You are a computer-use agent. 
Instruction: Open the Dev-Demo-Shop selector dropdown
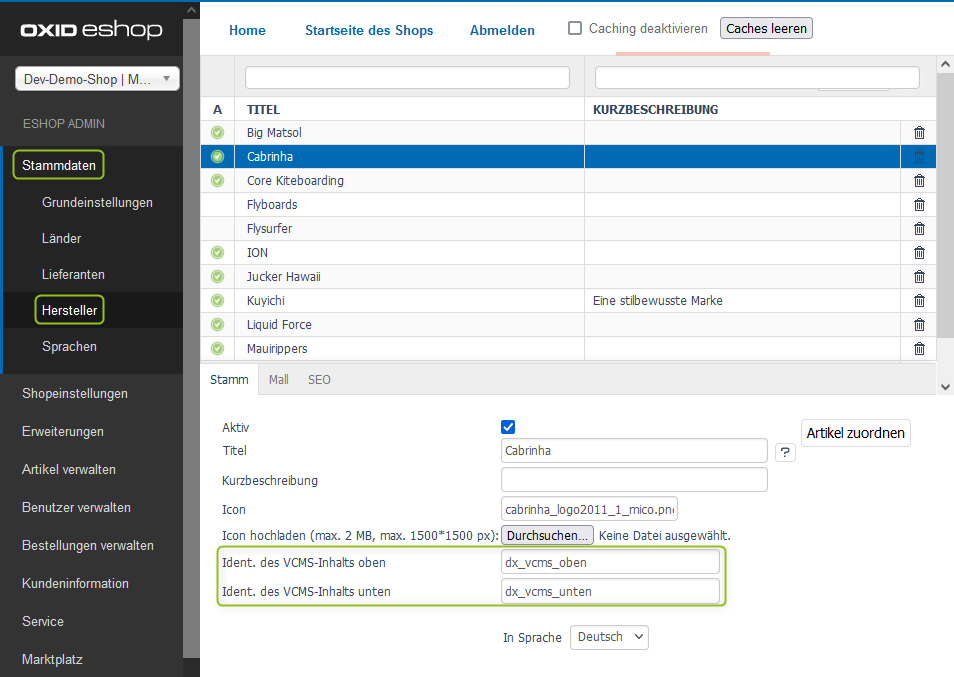tap(97, 79)
